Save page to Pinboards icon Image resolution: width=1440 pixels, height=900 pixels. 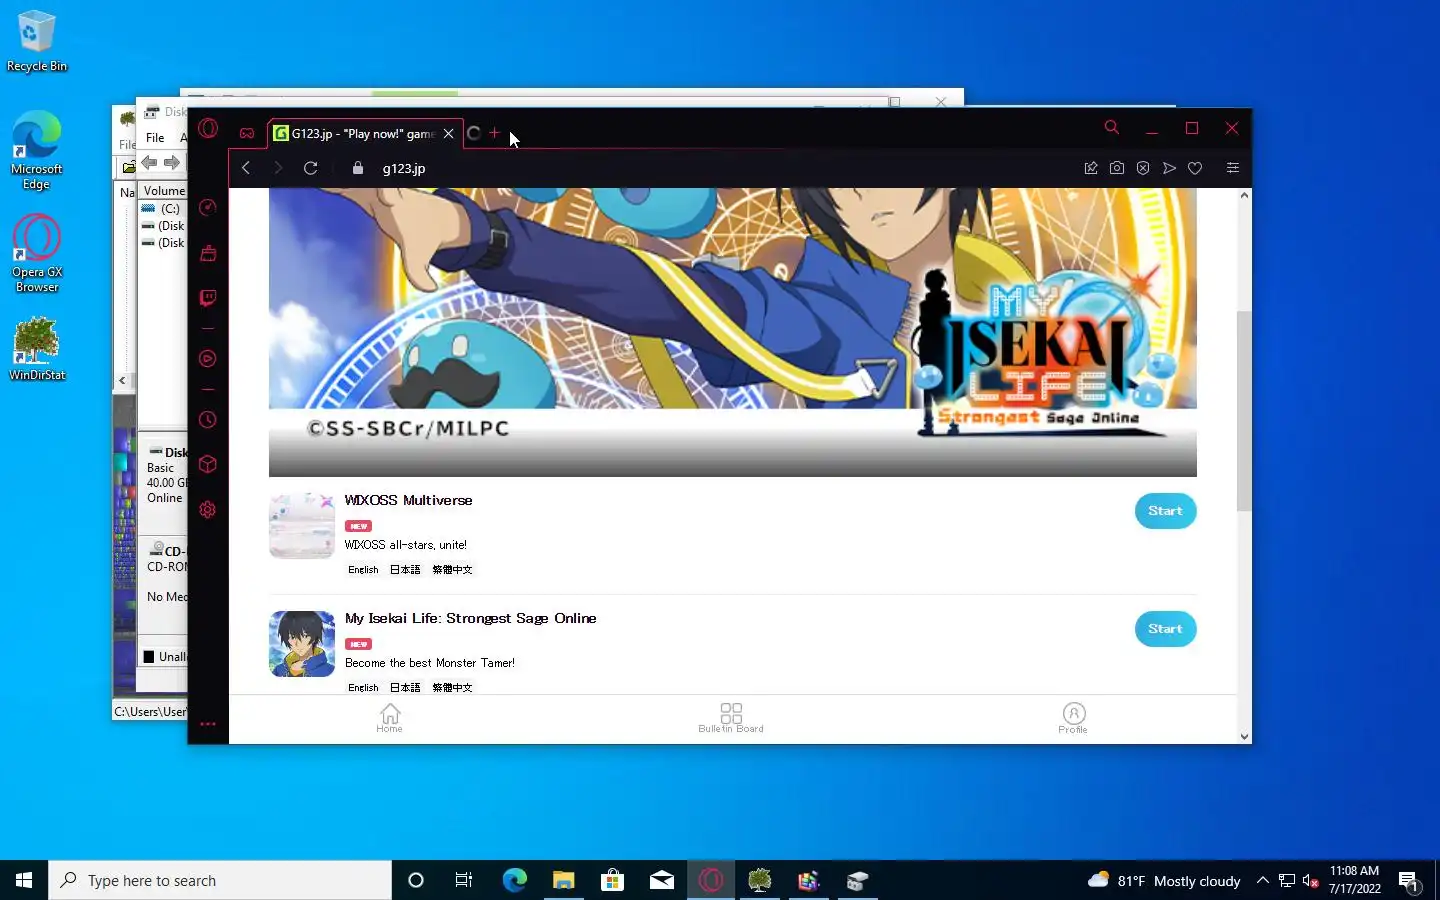1091,168
